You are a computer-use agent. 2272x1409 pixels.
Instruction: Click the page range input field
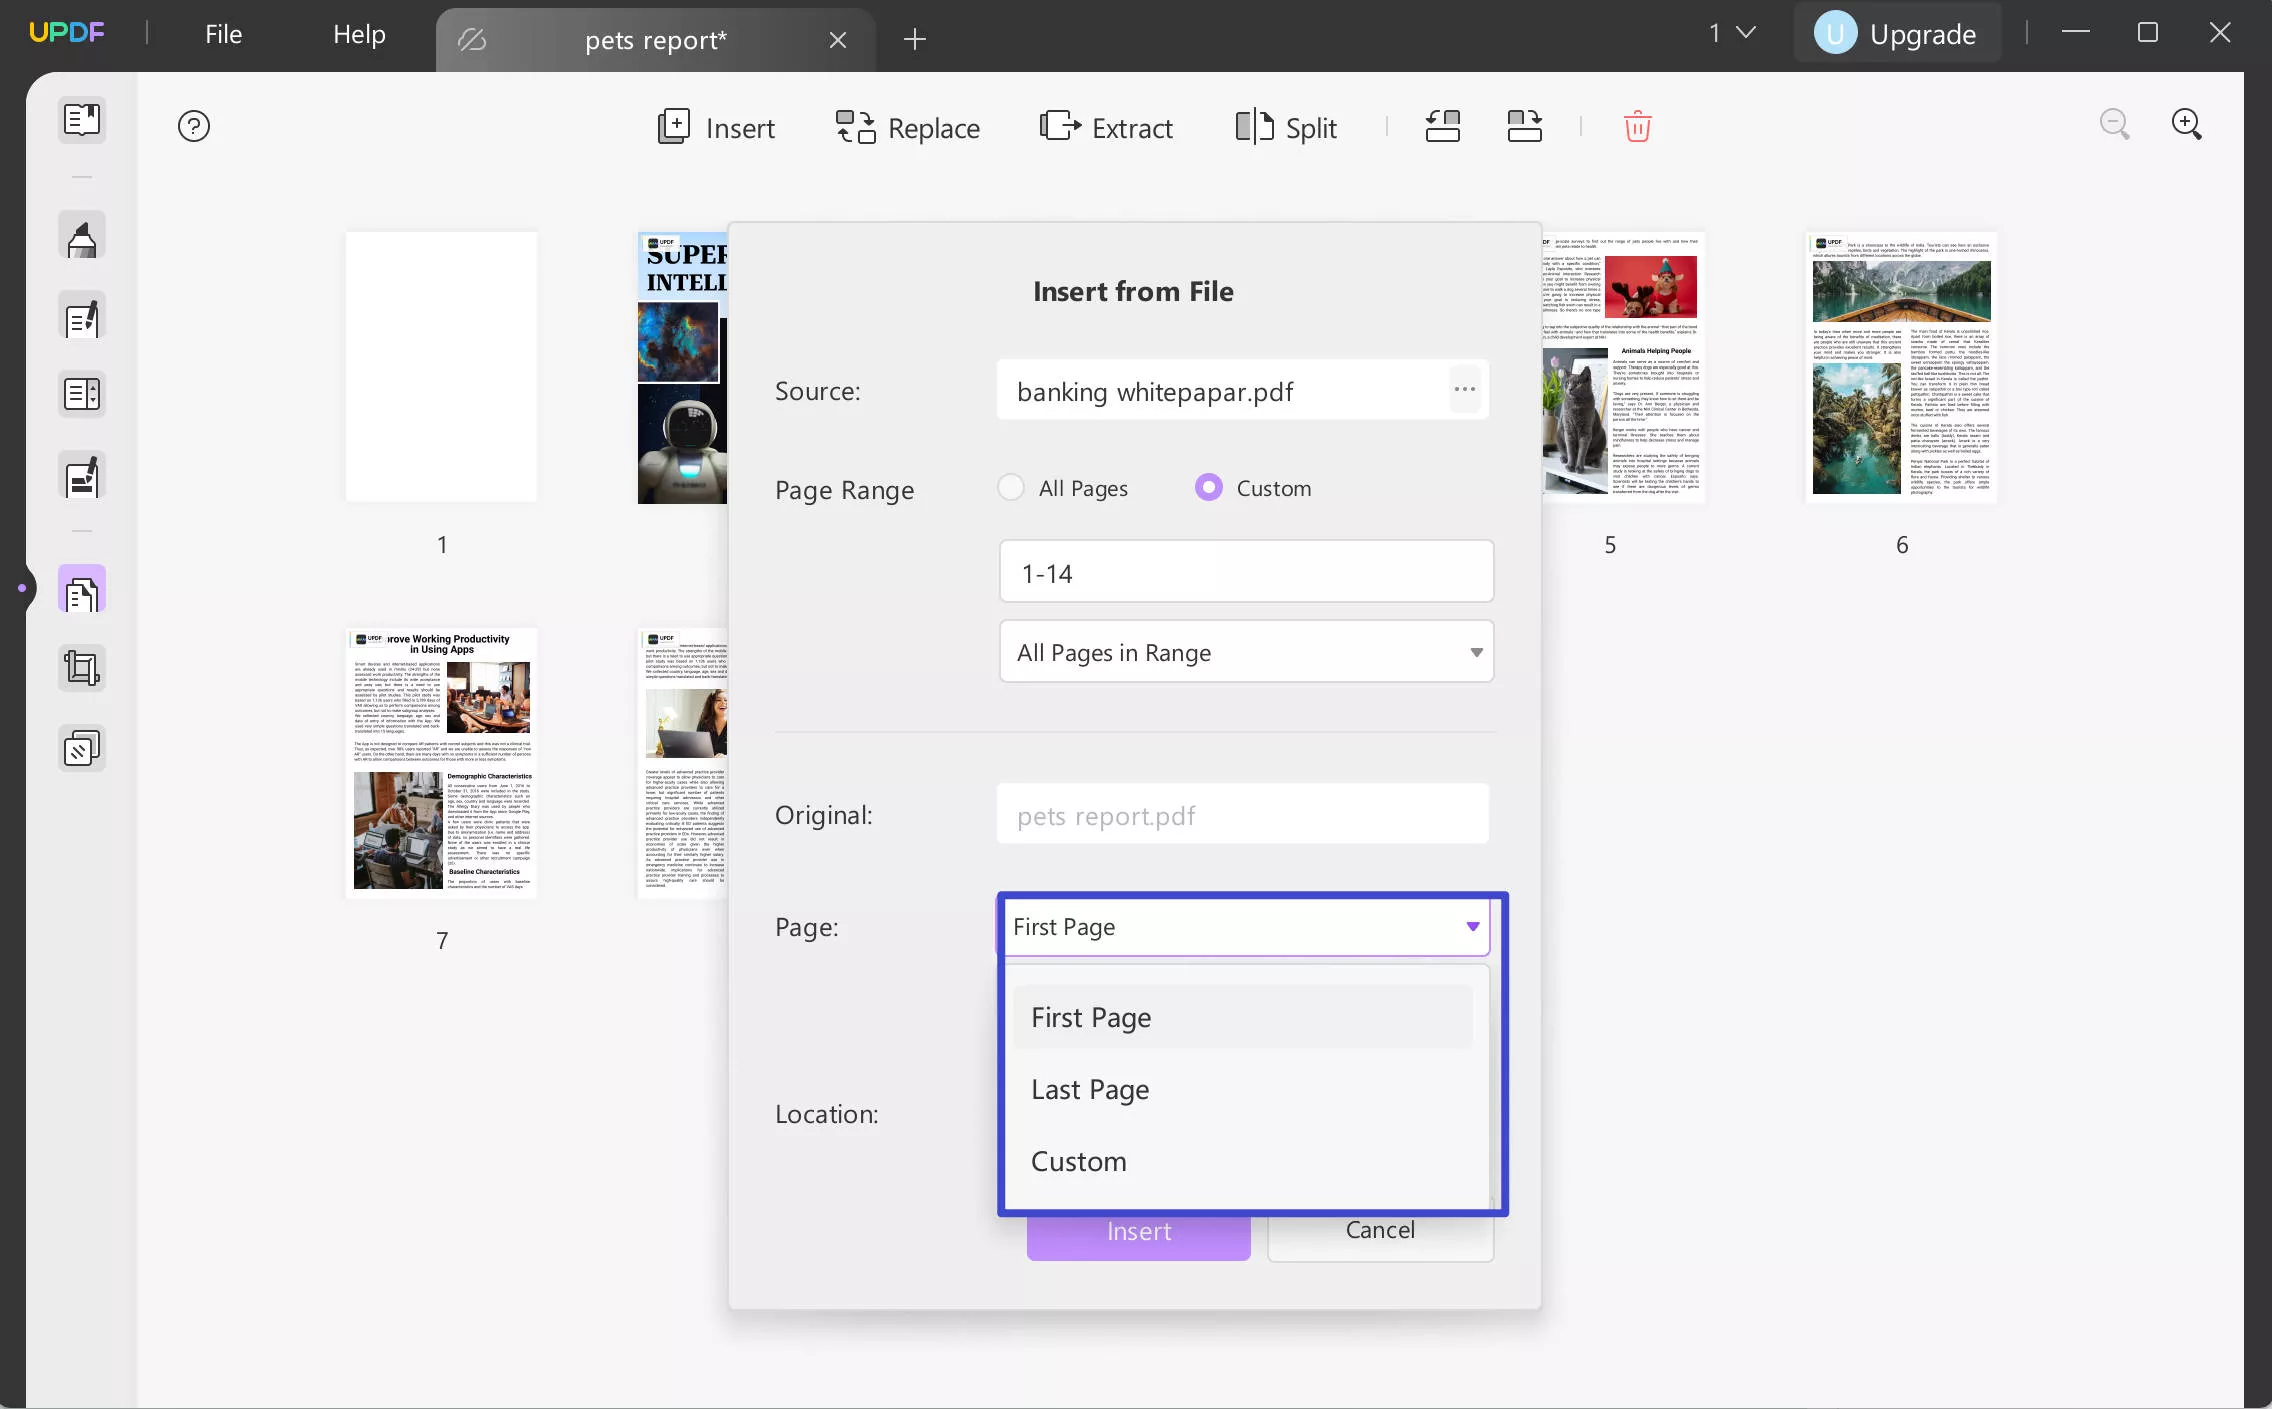[1245, 571]
